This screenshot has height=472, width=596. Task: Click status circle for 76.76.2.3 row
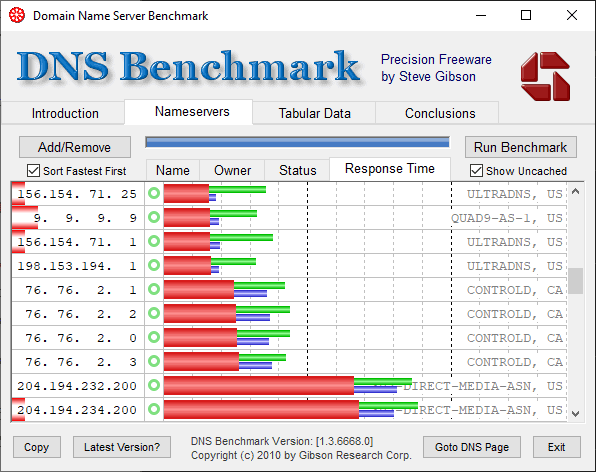154,361
